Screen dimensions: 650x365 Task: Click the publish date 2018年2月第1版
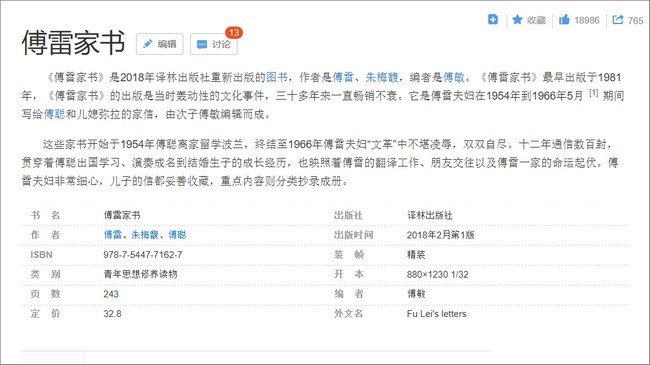440,235
